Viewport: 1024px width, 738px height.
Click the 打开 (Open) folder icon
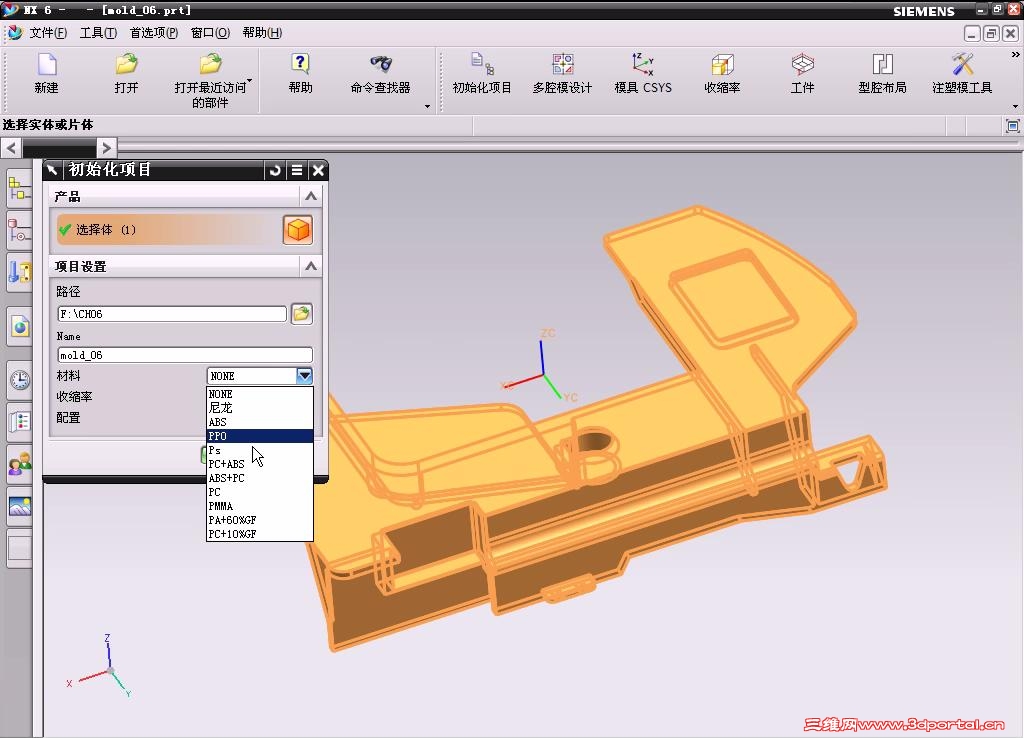click(x=126, y=65)
